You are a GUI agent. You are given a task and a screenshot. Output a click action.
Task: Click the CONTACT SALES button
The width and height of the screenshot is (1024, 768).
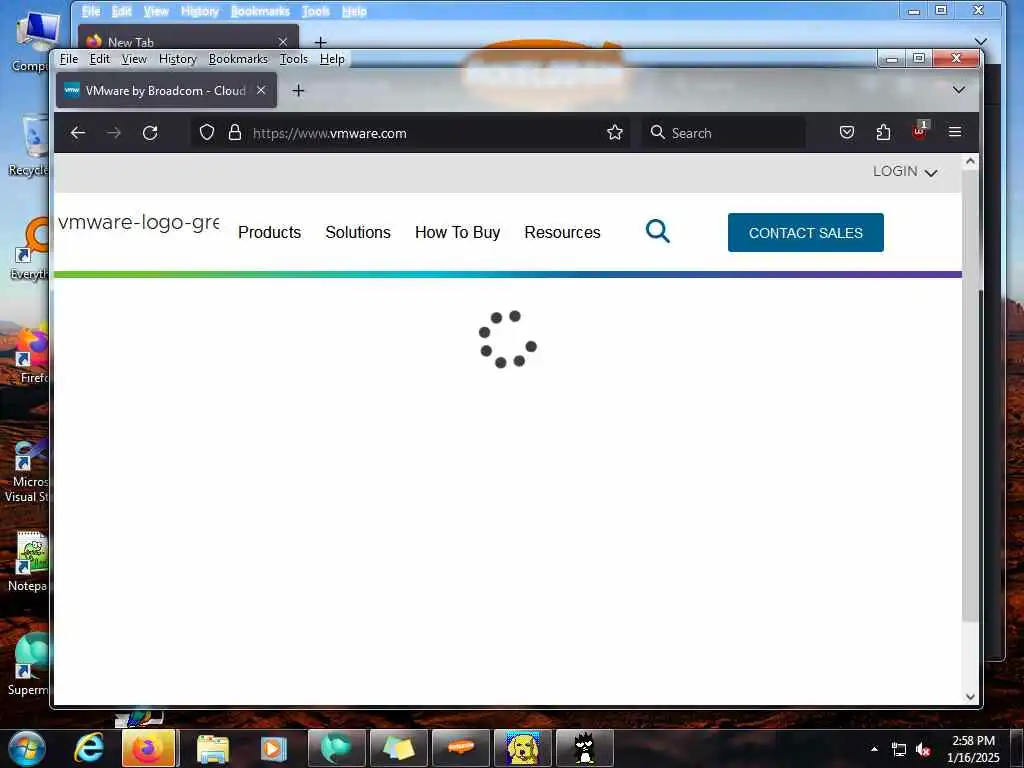(x=806, y=232)
